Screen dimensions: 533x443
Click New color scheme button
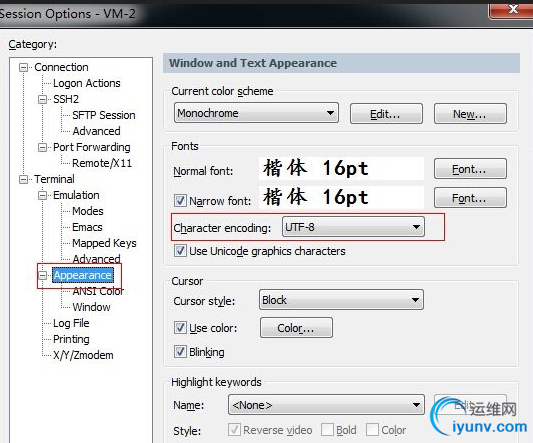tap(470, 114)
